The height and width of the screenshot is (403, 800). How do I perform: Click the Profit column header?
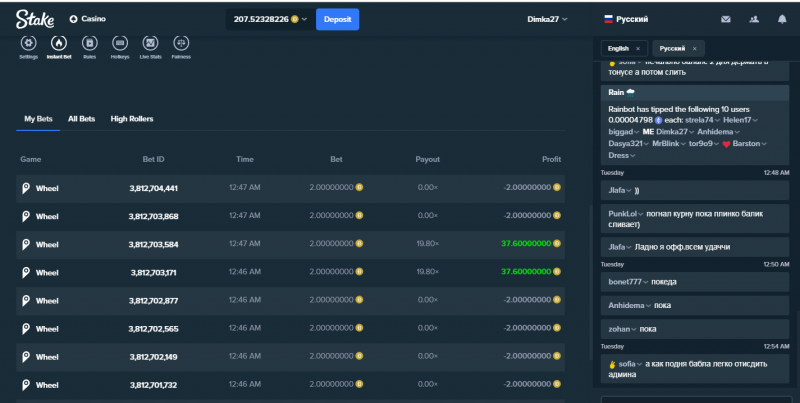point(551,159)
